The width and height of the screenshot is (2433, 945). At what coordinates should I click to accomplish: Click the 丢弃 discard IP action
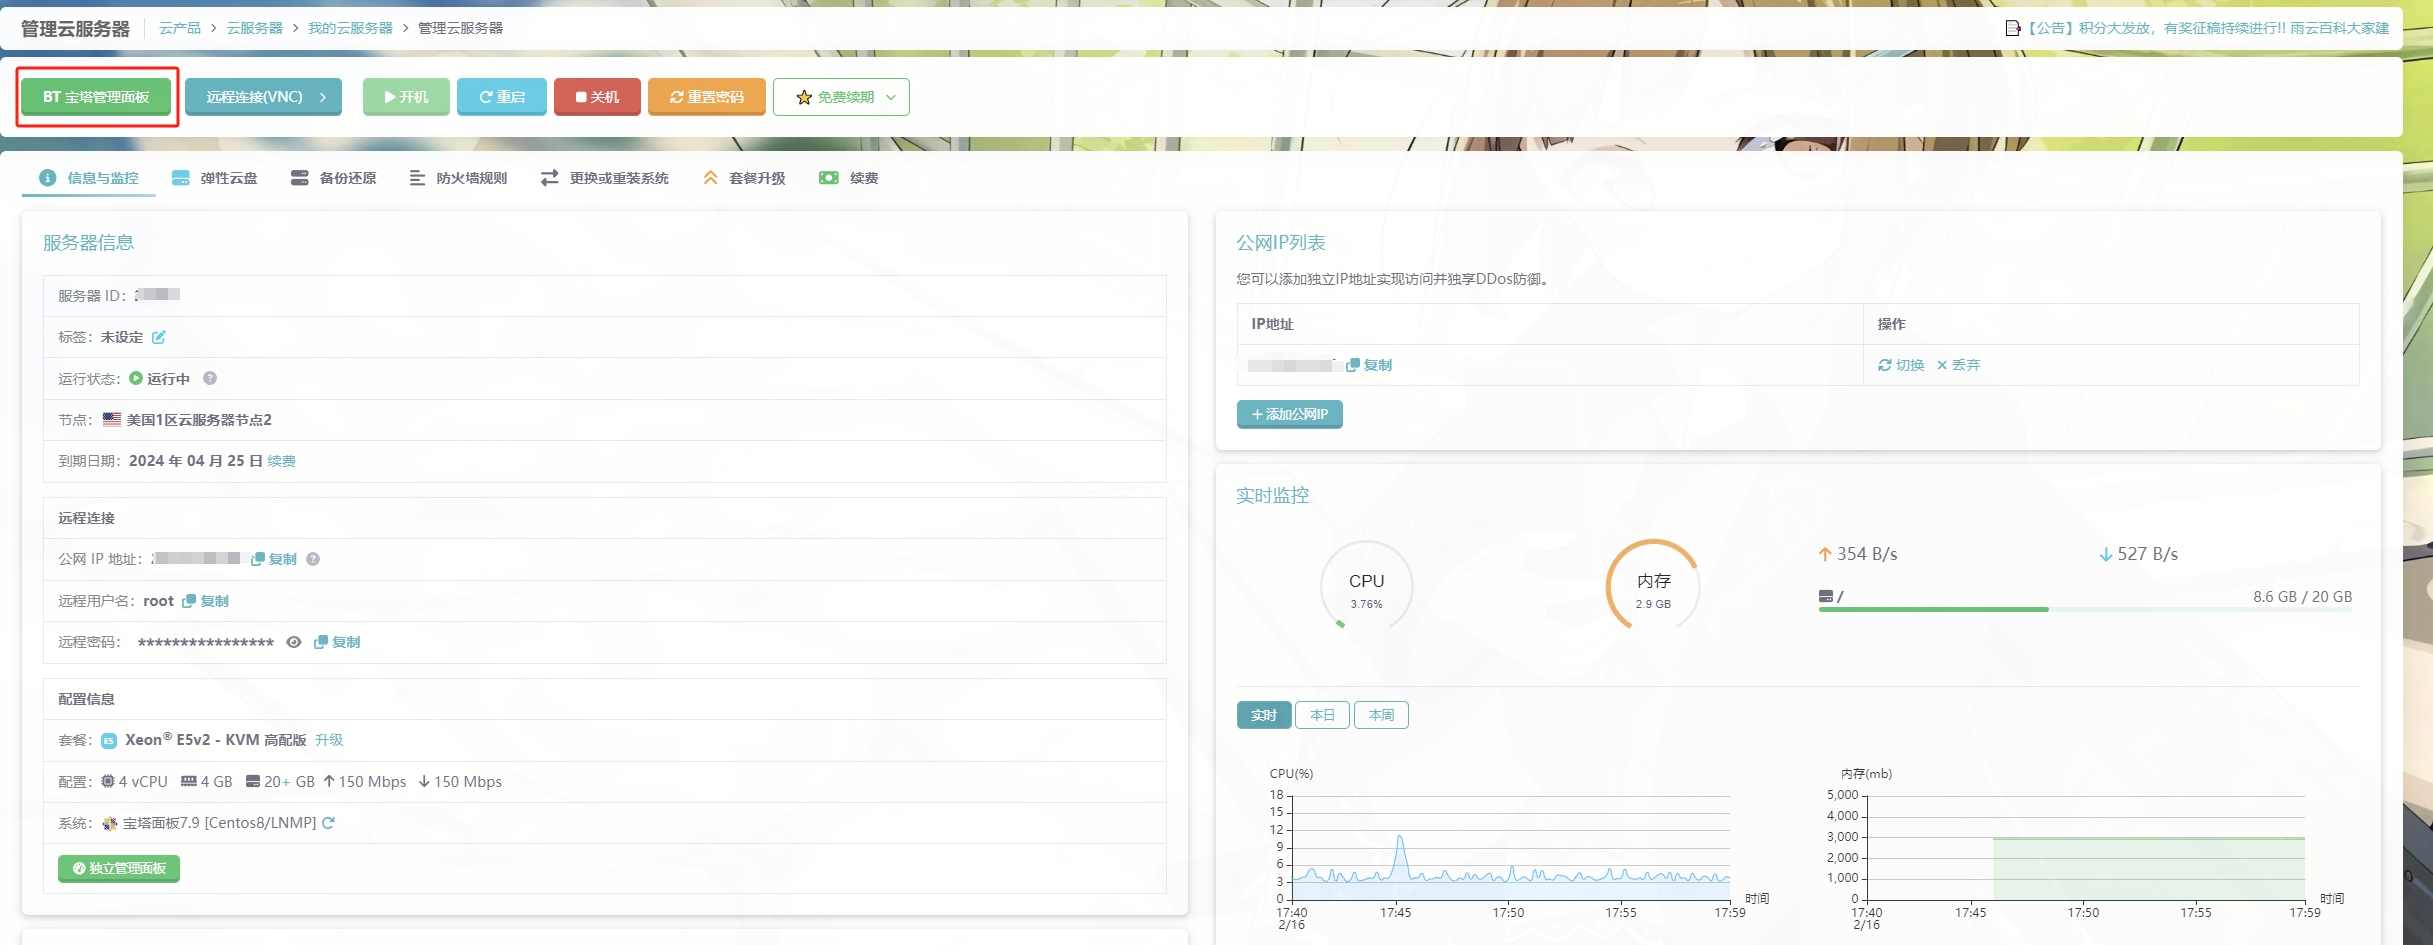[1958, 365]
